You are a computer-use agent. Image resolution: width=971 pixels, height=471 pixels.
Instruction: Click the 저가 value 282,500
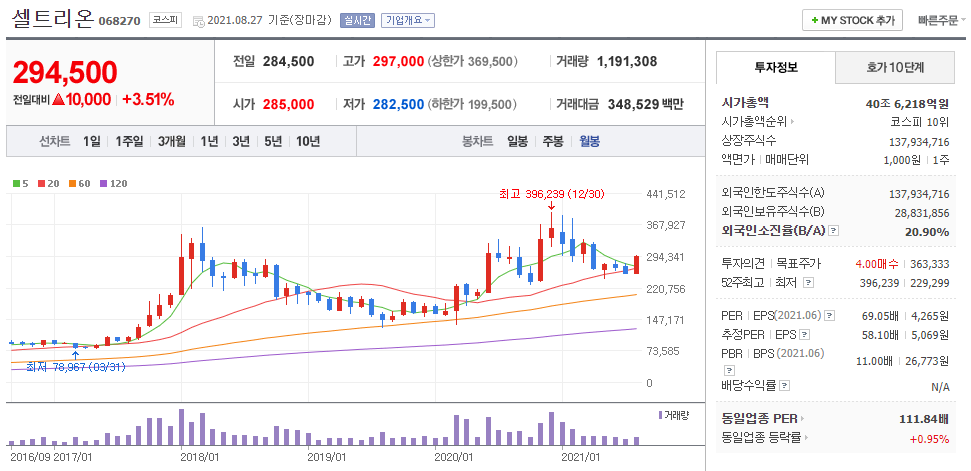click(399, 105)
